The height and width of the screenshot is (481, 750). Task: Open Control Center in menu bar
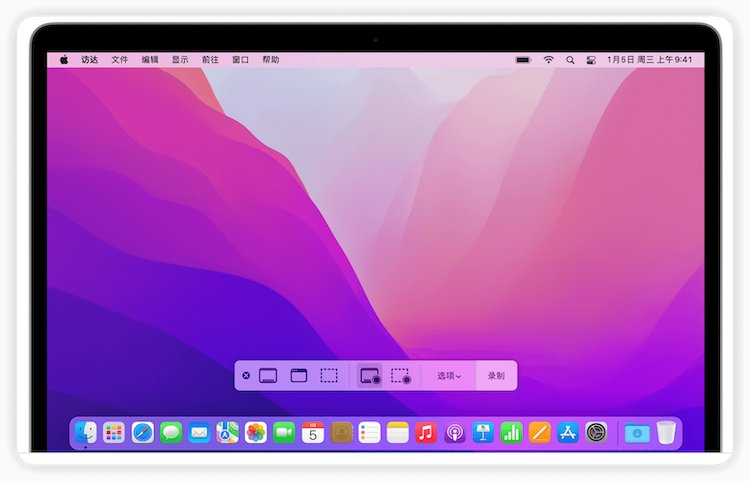591,60
